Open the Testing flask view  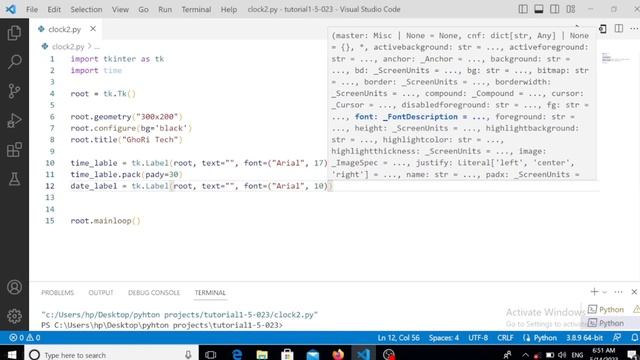click(14, 179)
